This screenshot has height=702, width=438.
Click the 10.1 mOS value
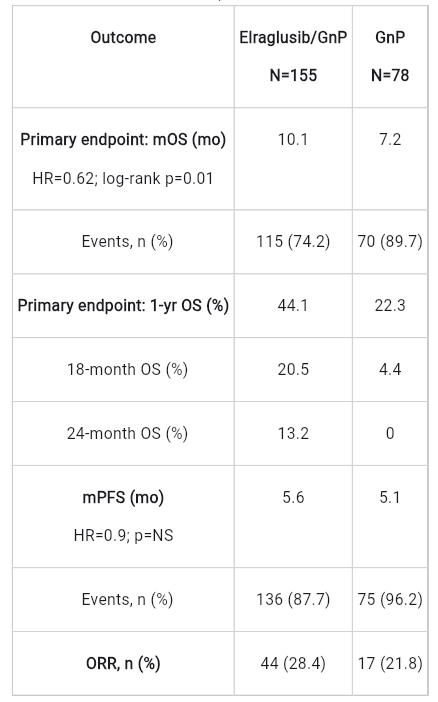pyautogui.click(x=293, y=139)
